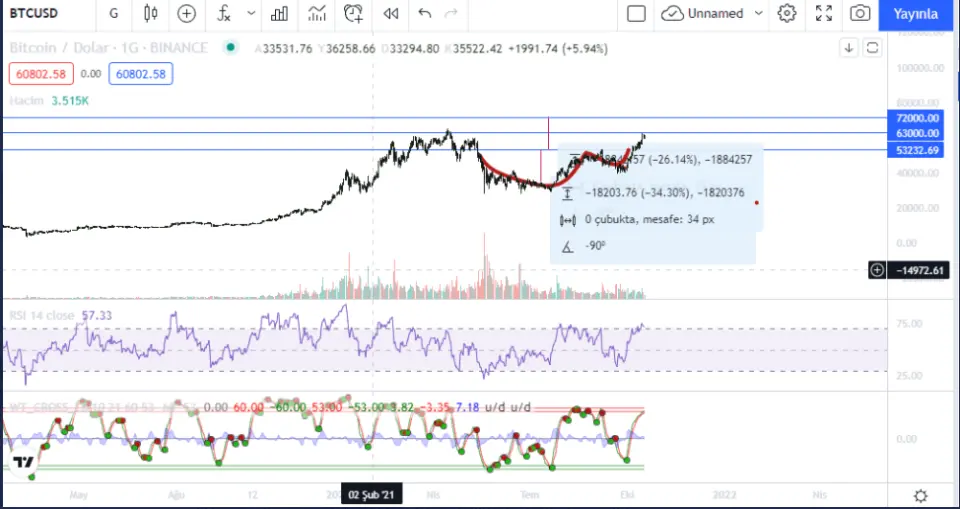Enter fullscreen mode

point(824,13)
